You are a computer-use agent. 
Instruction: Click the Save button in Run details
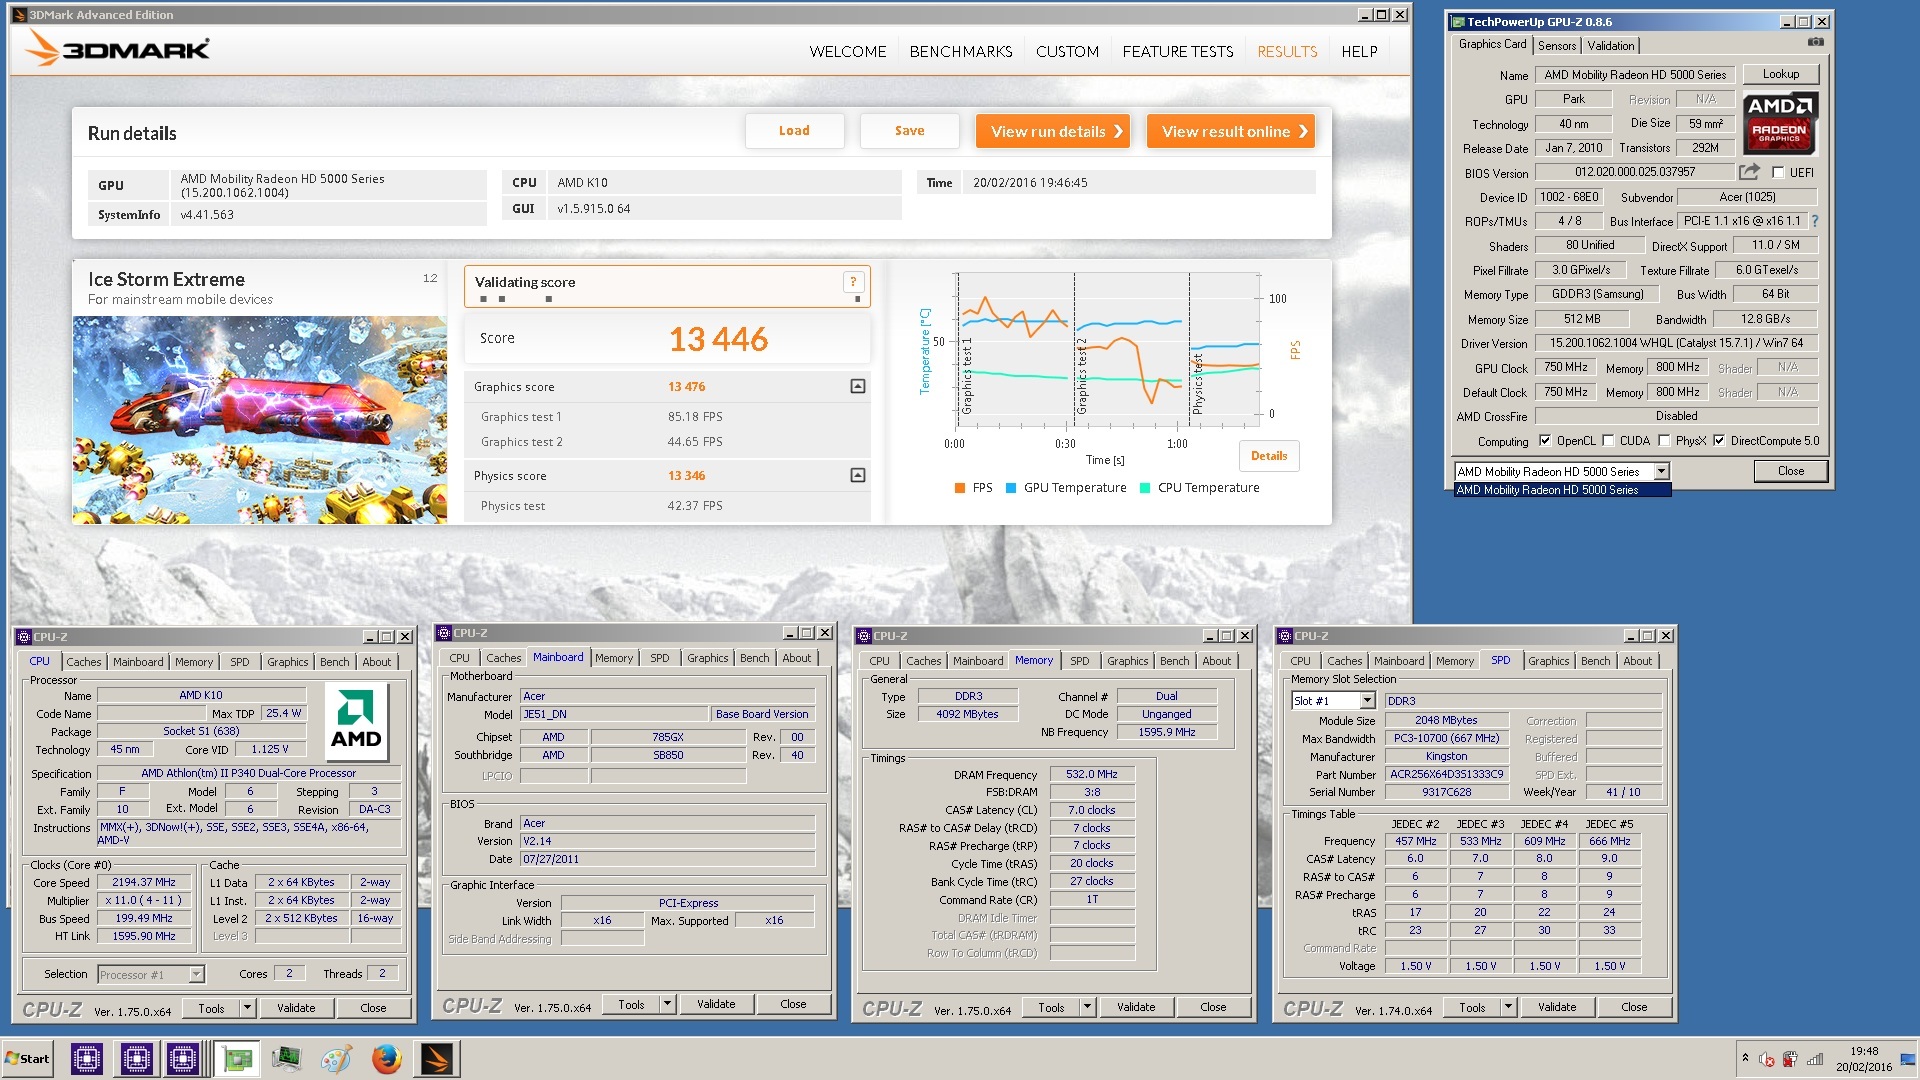[909, 131]
